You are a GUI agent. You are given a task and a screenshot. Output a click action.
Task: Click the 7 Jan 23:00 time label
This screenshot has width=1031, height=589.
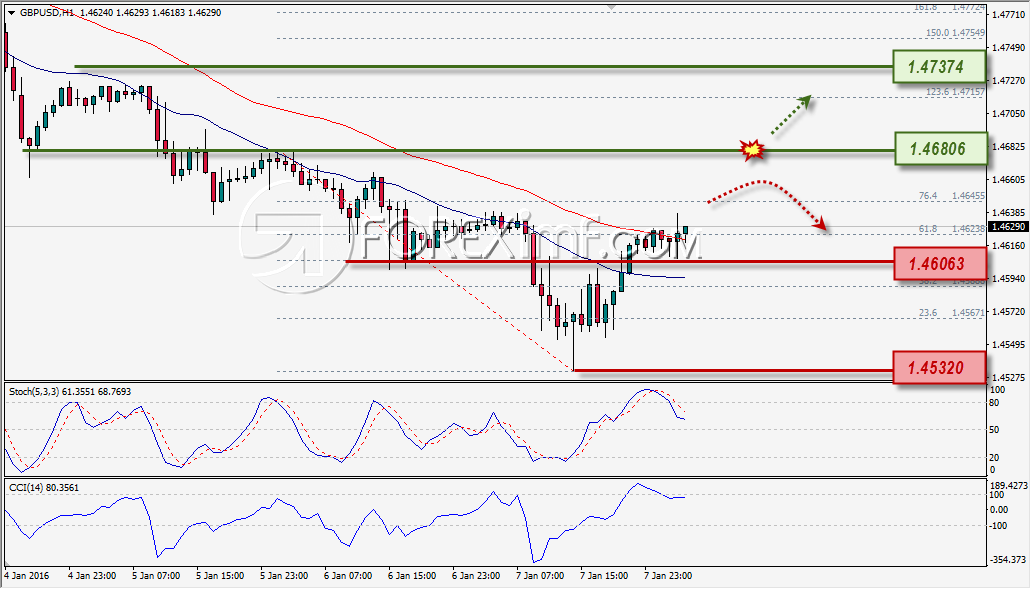[x=667, y=576]
